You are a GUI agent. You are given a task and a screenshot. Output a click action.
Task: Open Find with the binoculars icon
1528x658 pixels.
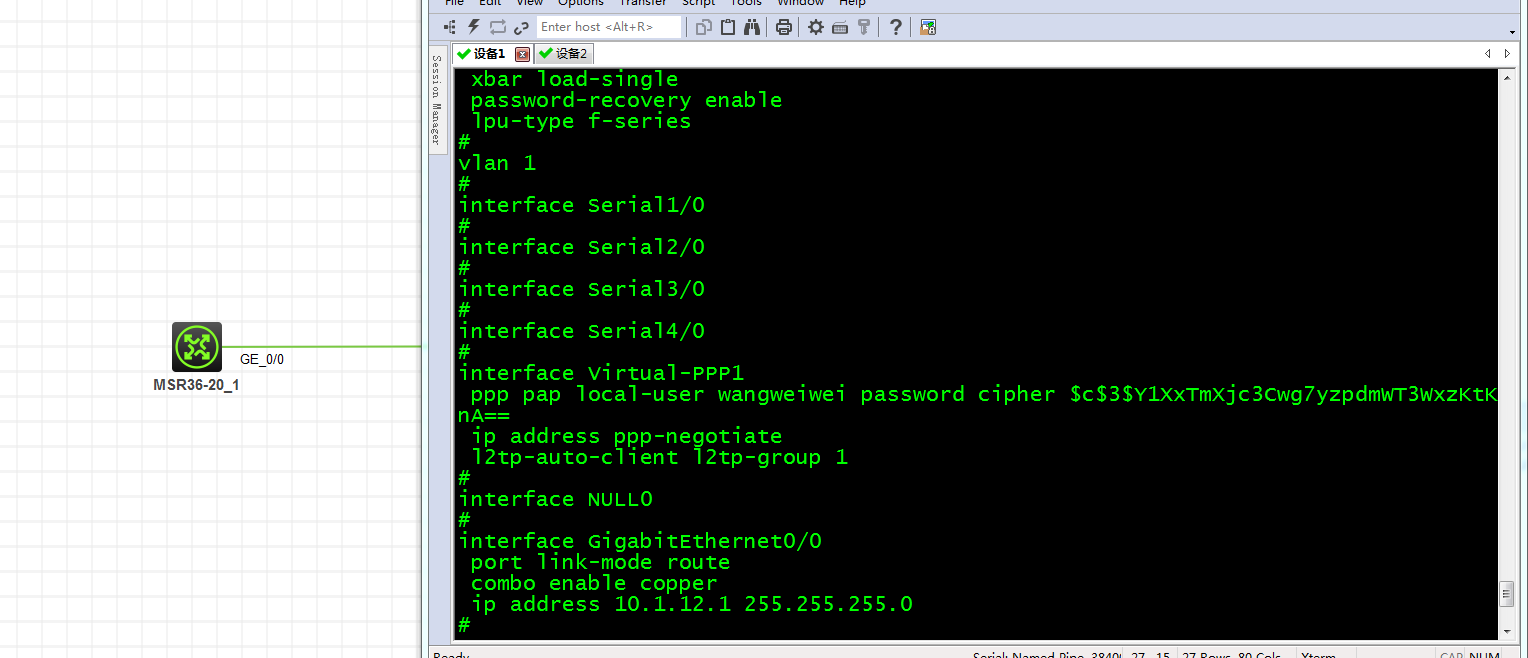[752, 27]
